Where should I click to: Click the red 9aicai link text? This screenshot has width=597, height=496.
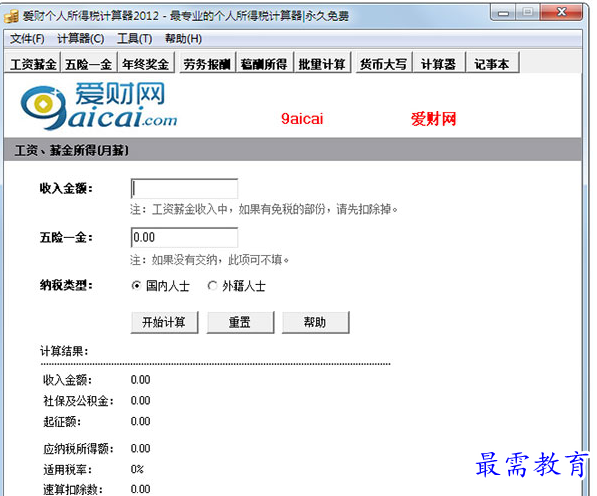[302, 119]
